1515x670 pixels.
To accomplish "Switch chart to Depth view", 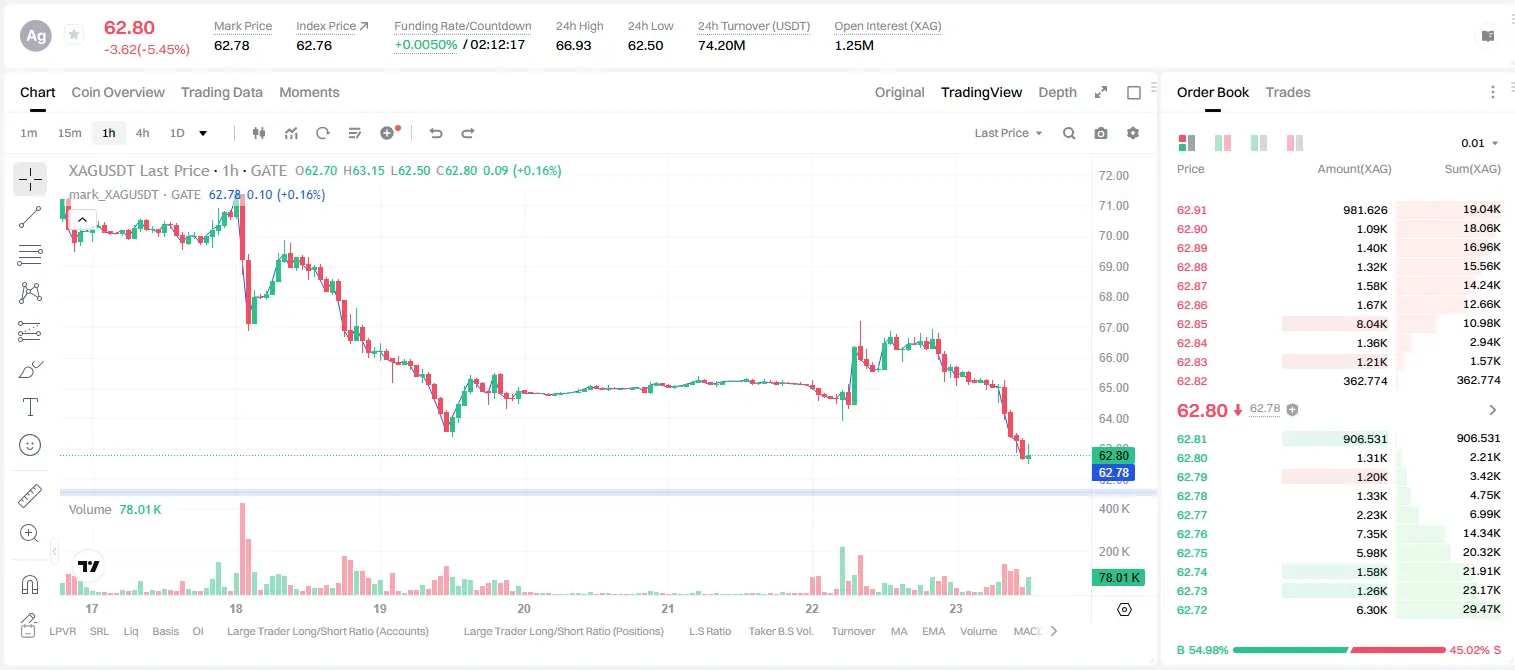I will [1057, 92].
